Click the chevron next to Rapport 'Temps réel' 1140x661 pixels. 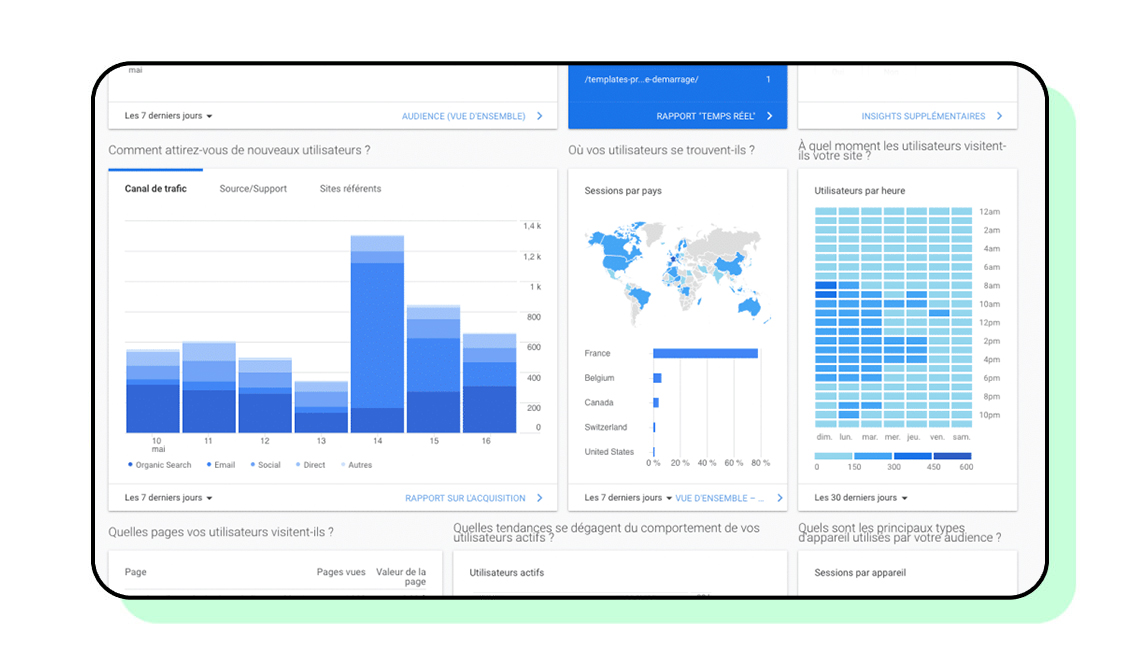(x=769, y=116)
